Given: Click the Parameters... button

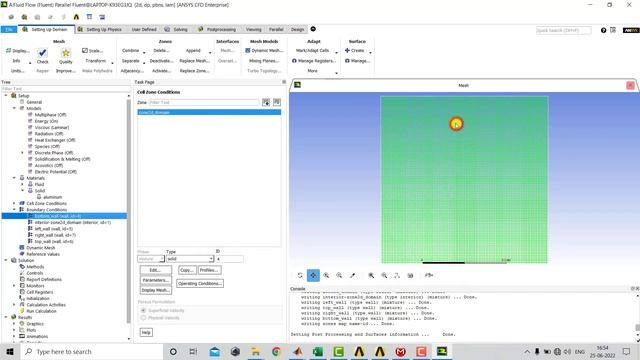Looking at the screenshot, I should (156, 280).
